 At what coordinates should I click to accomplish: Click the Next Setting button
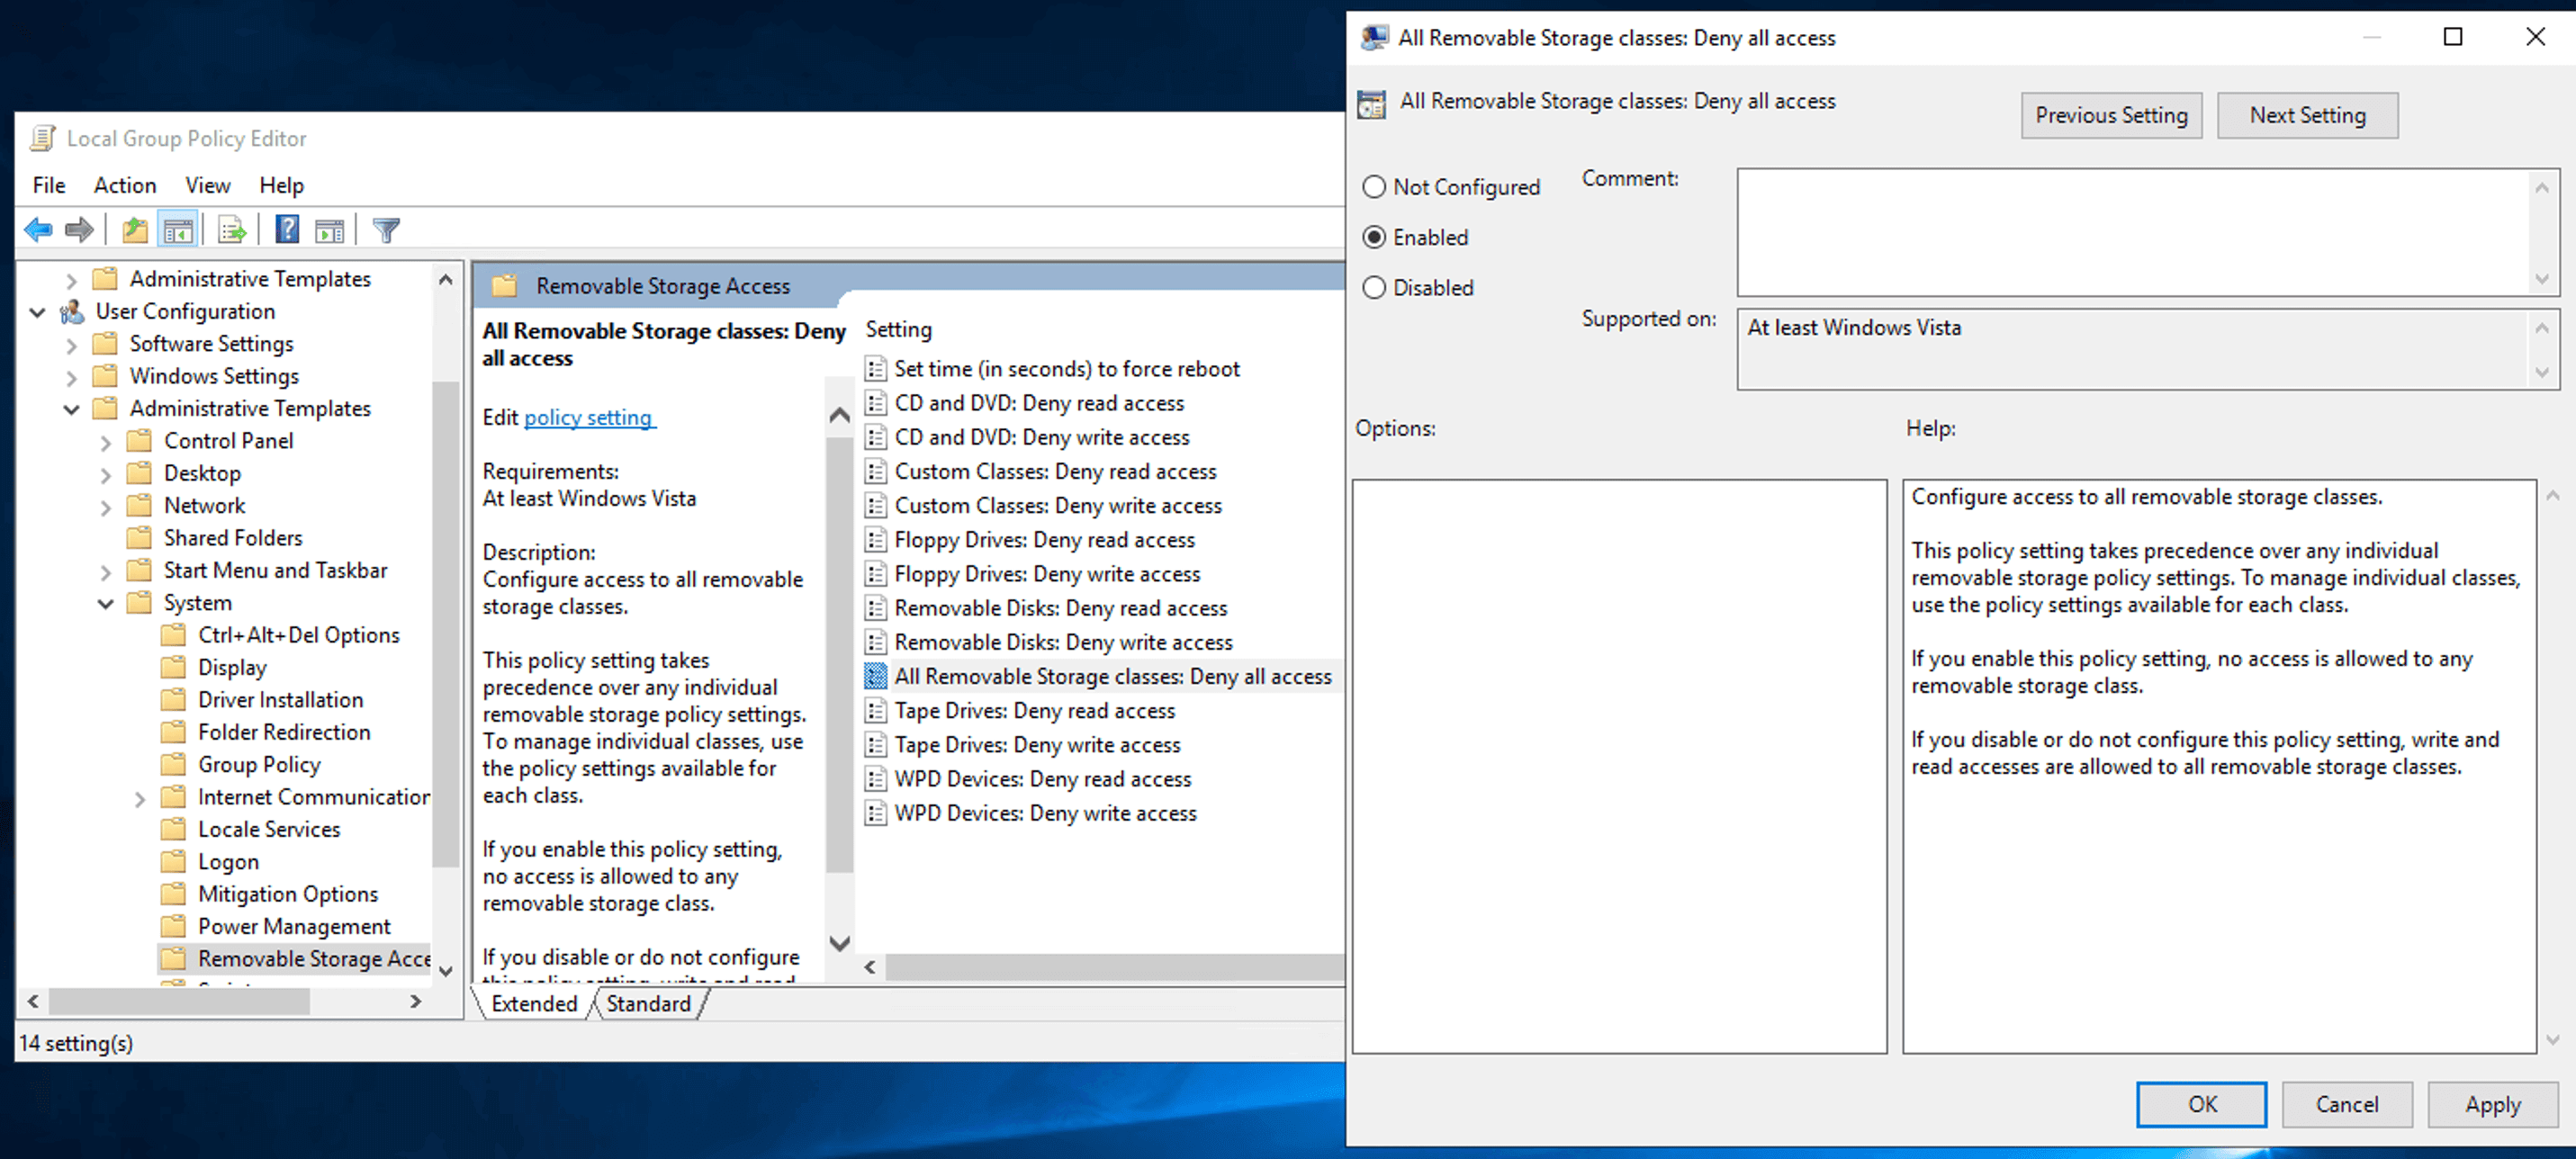pos(2307,115)
